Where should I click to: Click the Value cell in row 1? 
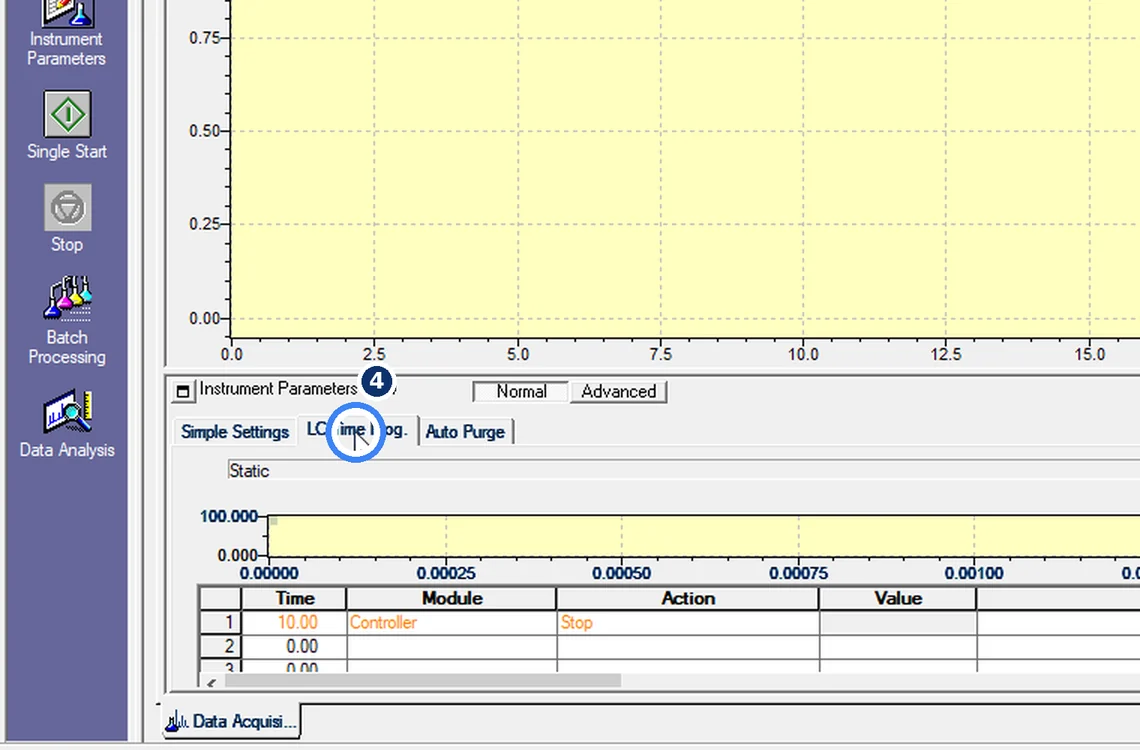click(898, 623)
